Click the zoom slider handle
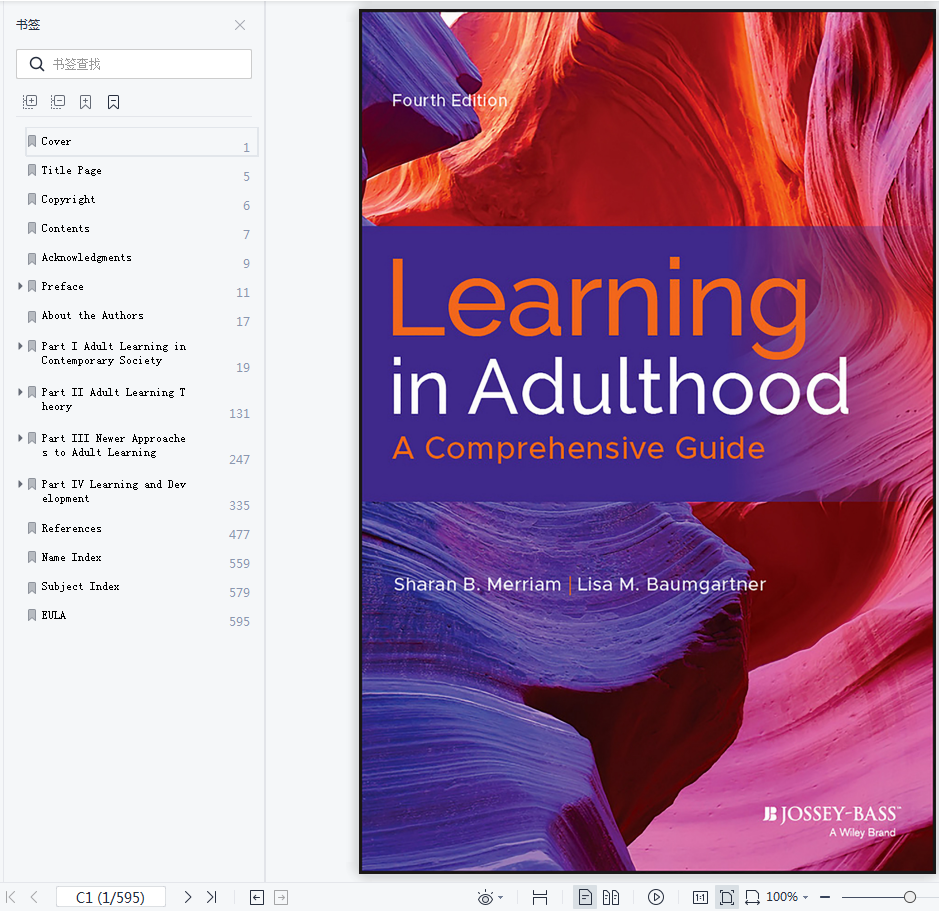Image resolution: width=939 pixels, height=911 pixels. 910,897
